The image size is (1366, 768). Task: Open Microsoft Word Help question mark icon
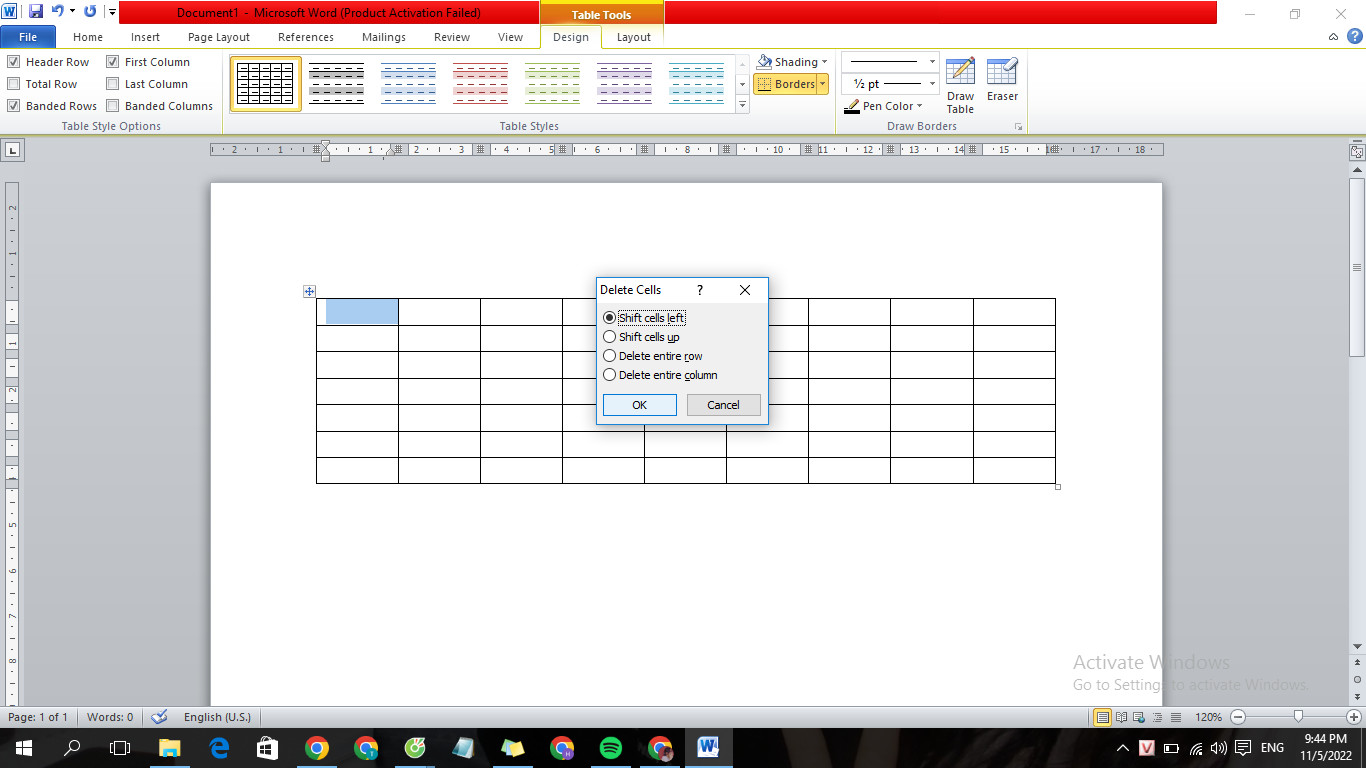coord(1355,37)
